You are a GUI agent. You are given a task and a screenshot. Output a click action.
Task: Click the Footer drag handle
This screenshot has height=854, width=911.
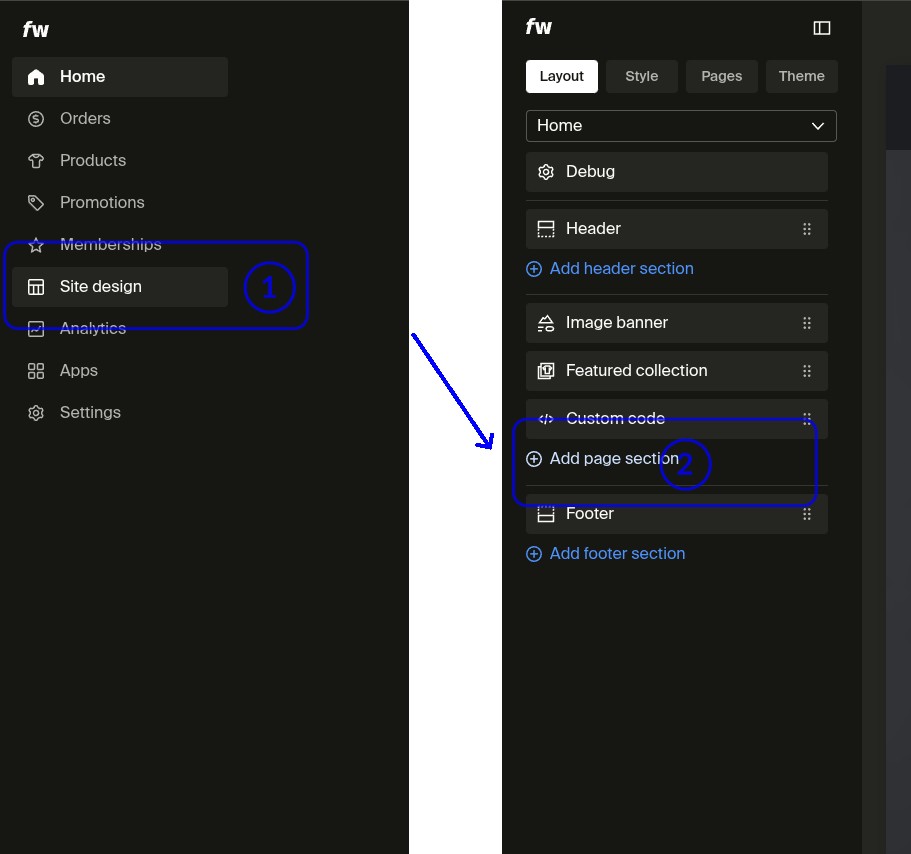[x=806, y=514]
